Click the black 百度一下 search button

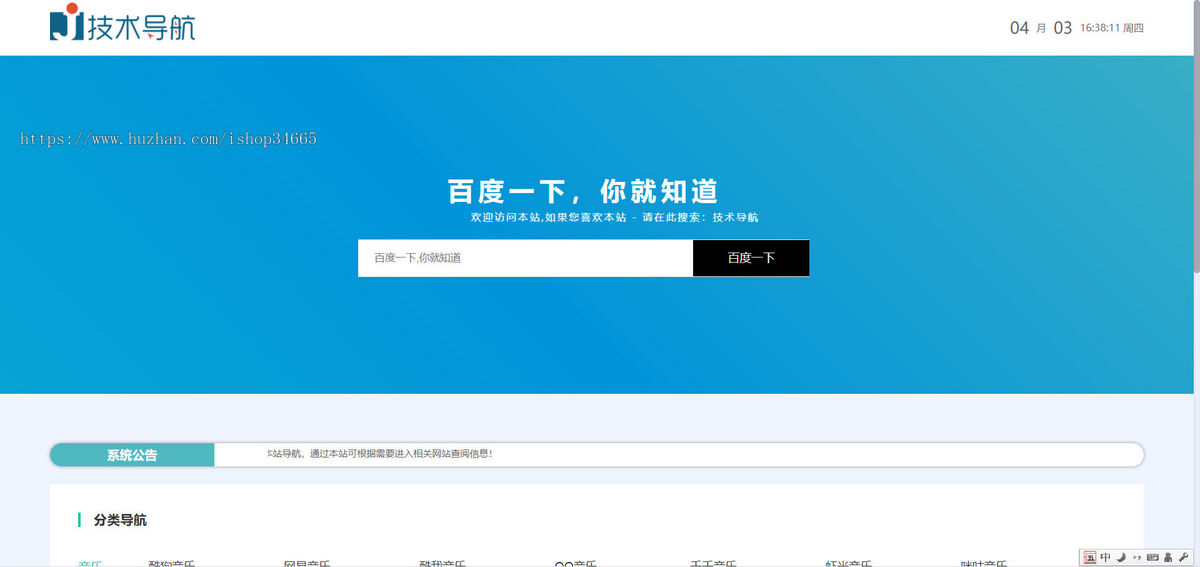751,258
